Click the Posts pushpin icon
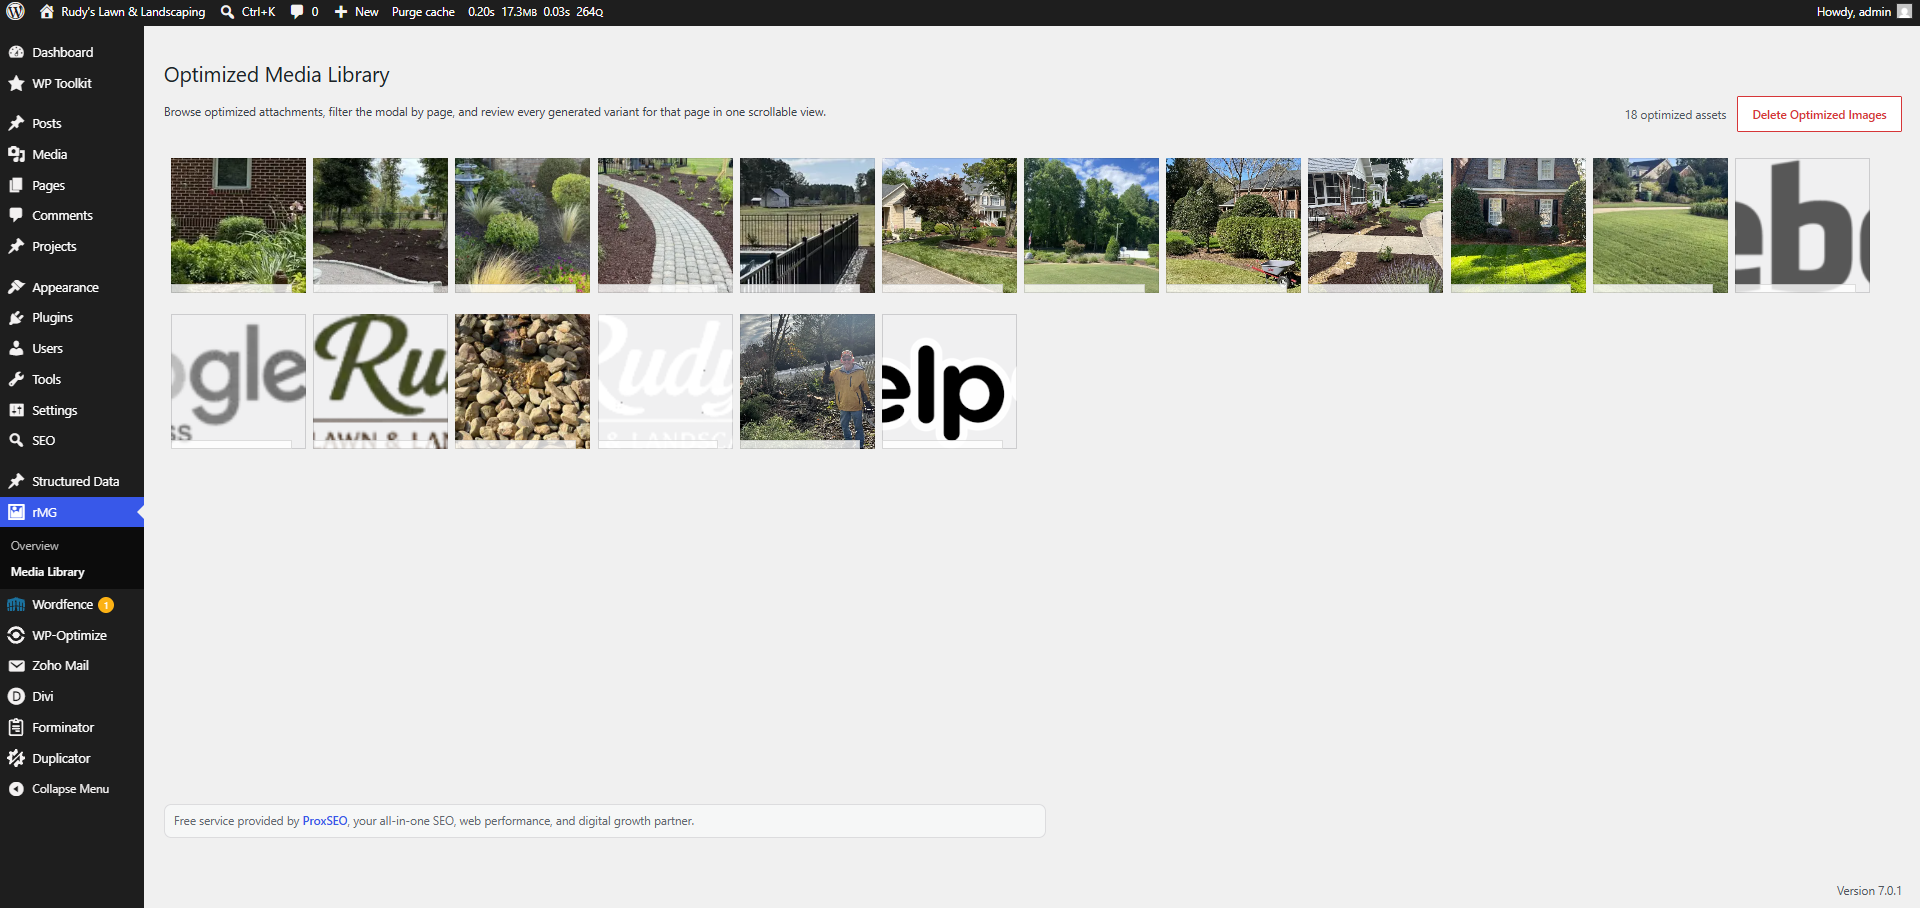This screenshot has width=1920, height=908. (x=16, y=123)
